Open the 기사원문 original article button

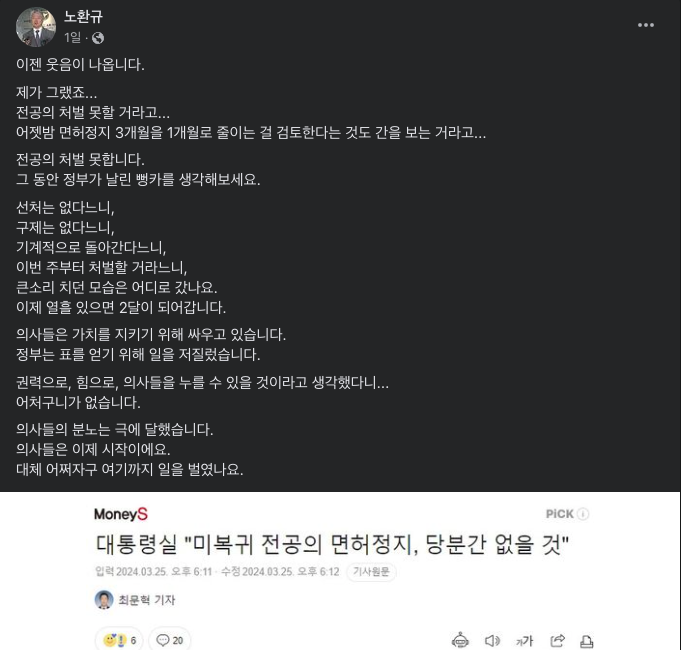371,572
